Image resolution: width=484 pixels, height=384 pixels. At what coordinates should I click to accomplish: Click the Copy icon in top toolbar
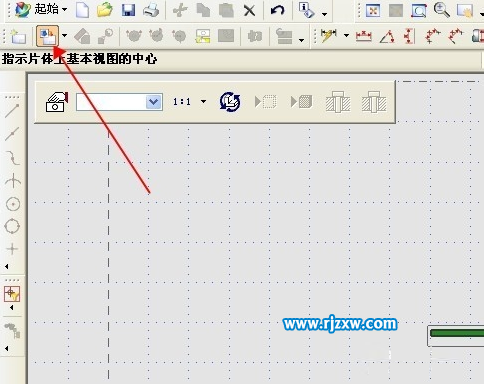tap(203, 10)
